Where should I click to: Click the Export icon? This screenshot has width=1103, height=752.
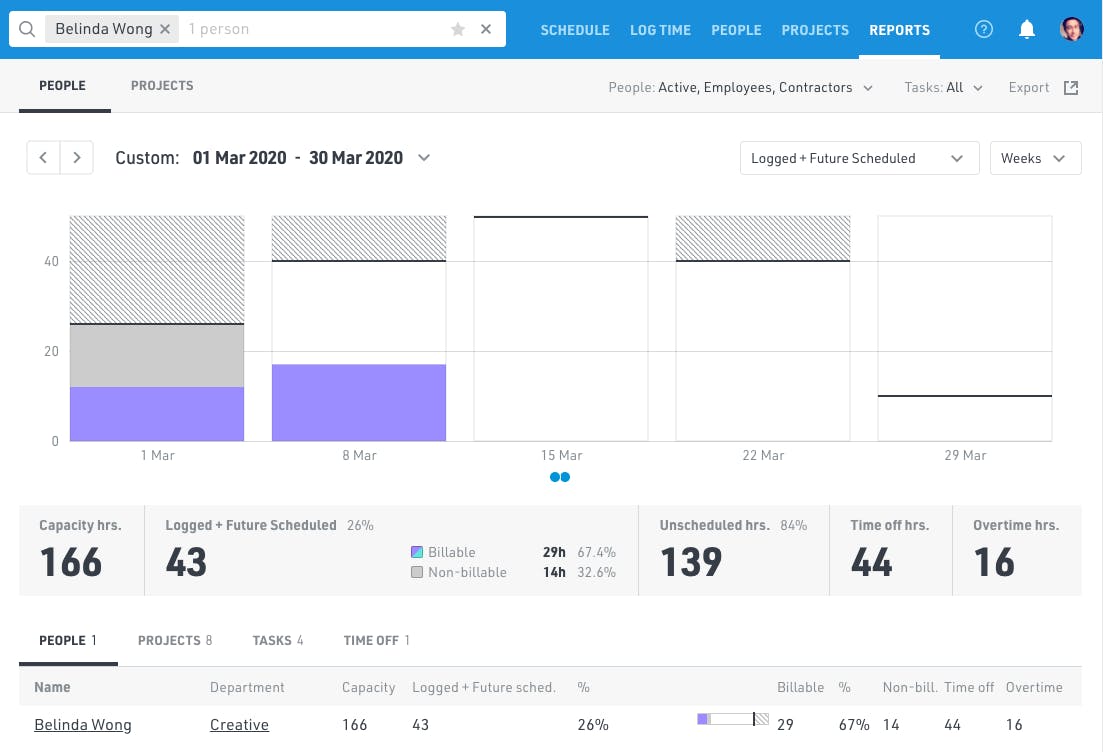pyautogui.click(x=1070, y=87)
